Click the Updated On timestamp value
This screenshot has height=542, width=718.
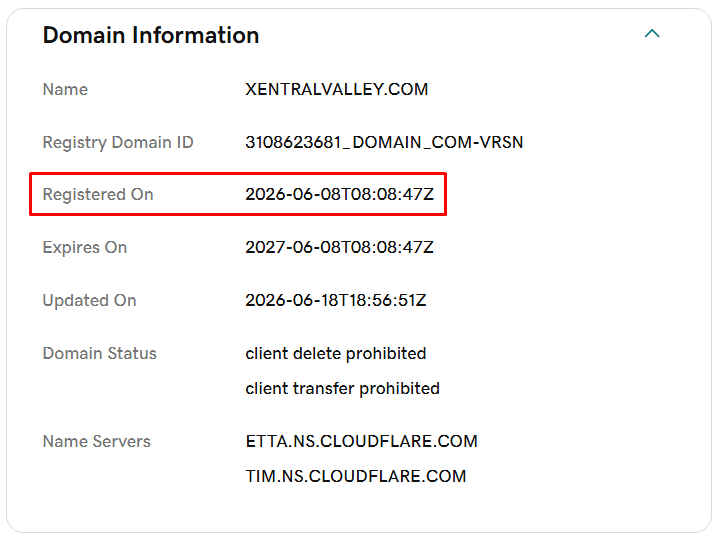pos(336,300)
